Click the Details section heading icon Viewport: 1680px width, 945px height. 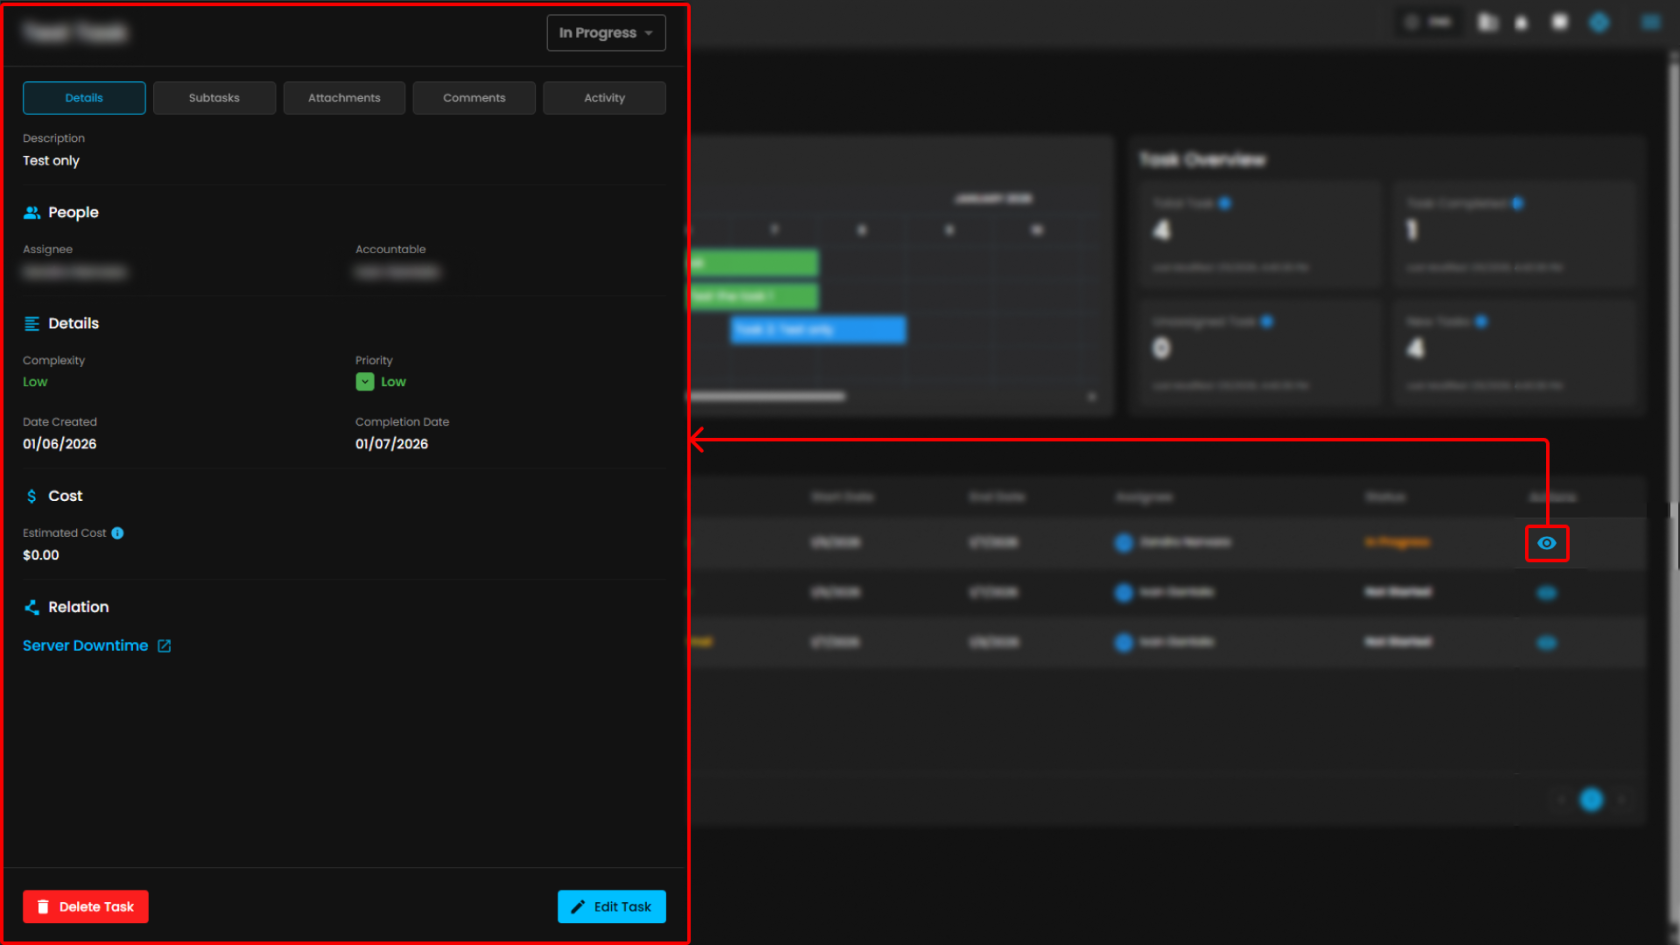coord(32,324)
